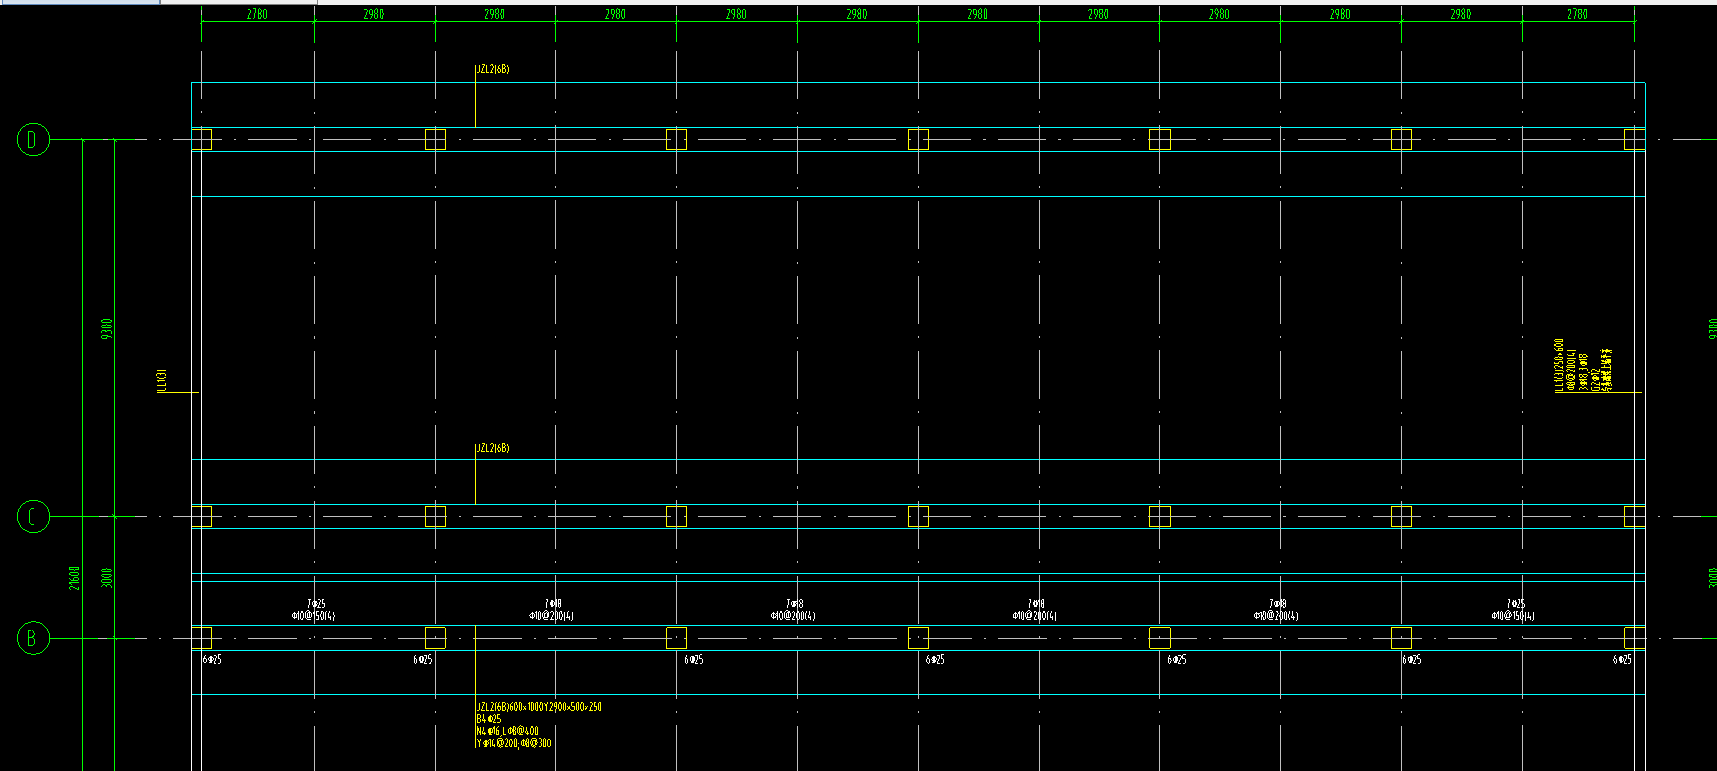Click the leftmost 6Φ25 label under axis B

[x=212, y=660]
